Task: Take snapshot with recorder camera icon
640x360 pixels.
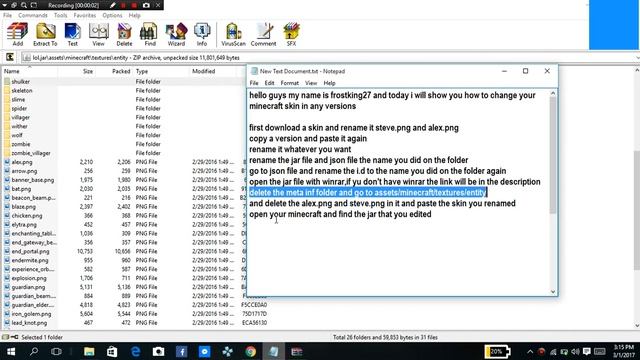Action: point(146,5)
